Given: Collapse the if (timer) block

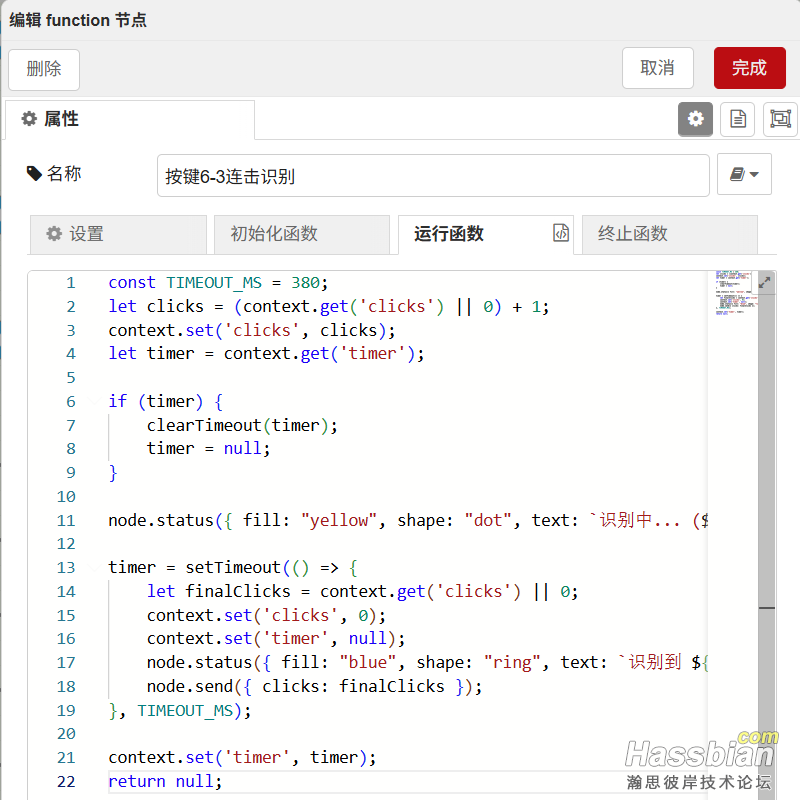Looking at the screenshot, I should click(x=94, y=401).
